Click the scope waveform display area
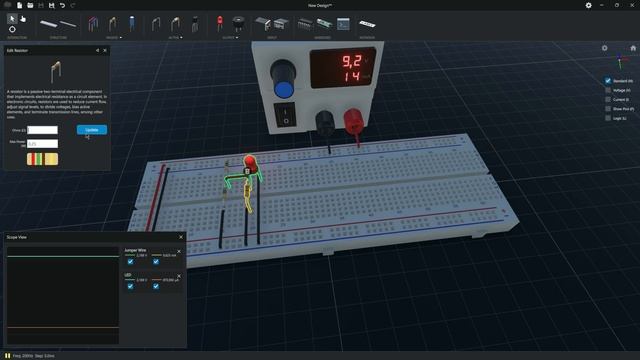The height and width of the screenshot is (360, 640). [63, 295]
